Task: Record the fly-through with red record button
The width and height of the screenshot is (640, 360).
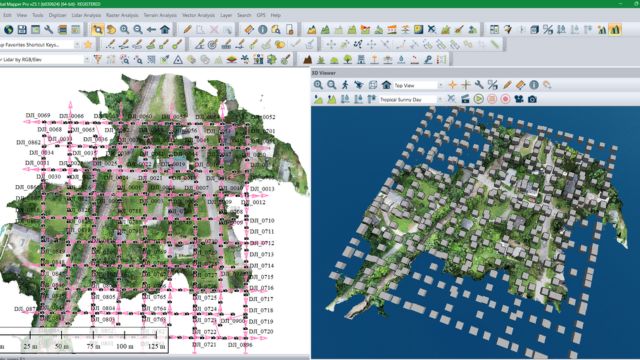Action: coord(505,99)
